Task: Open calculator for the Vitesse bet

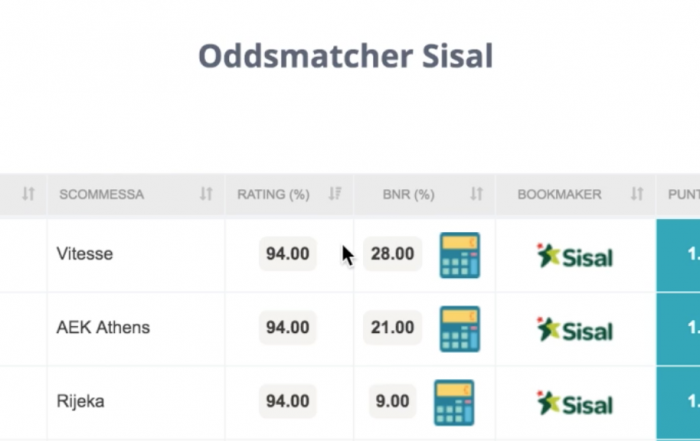Action: tap(459, 255)
